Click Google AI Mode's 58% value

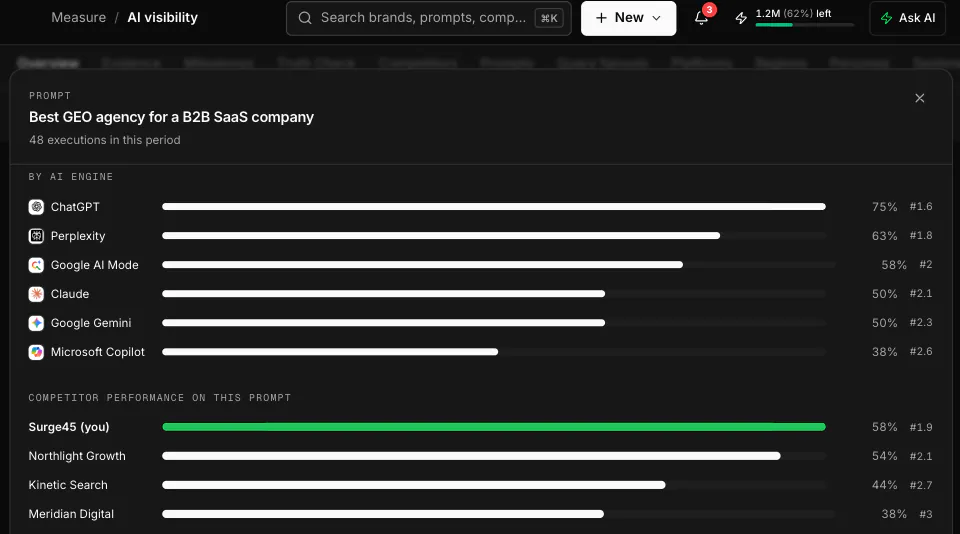click(894, 265)
